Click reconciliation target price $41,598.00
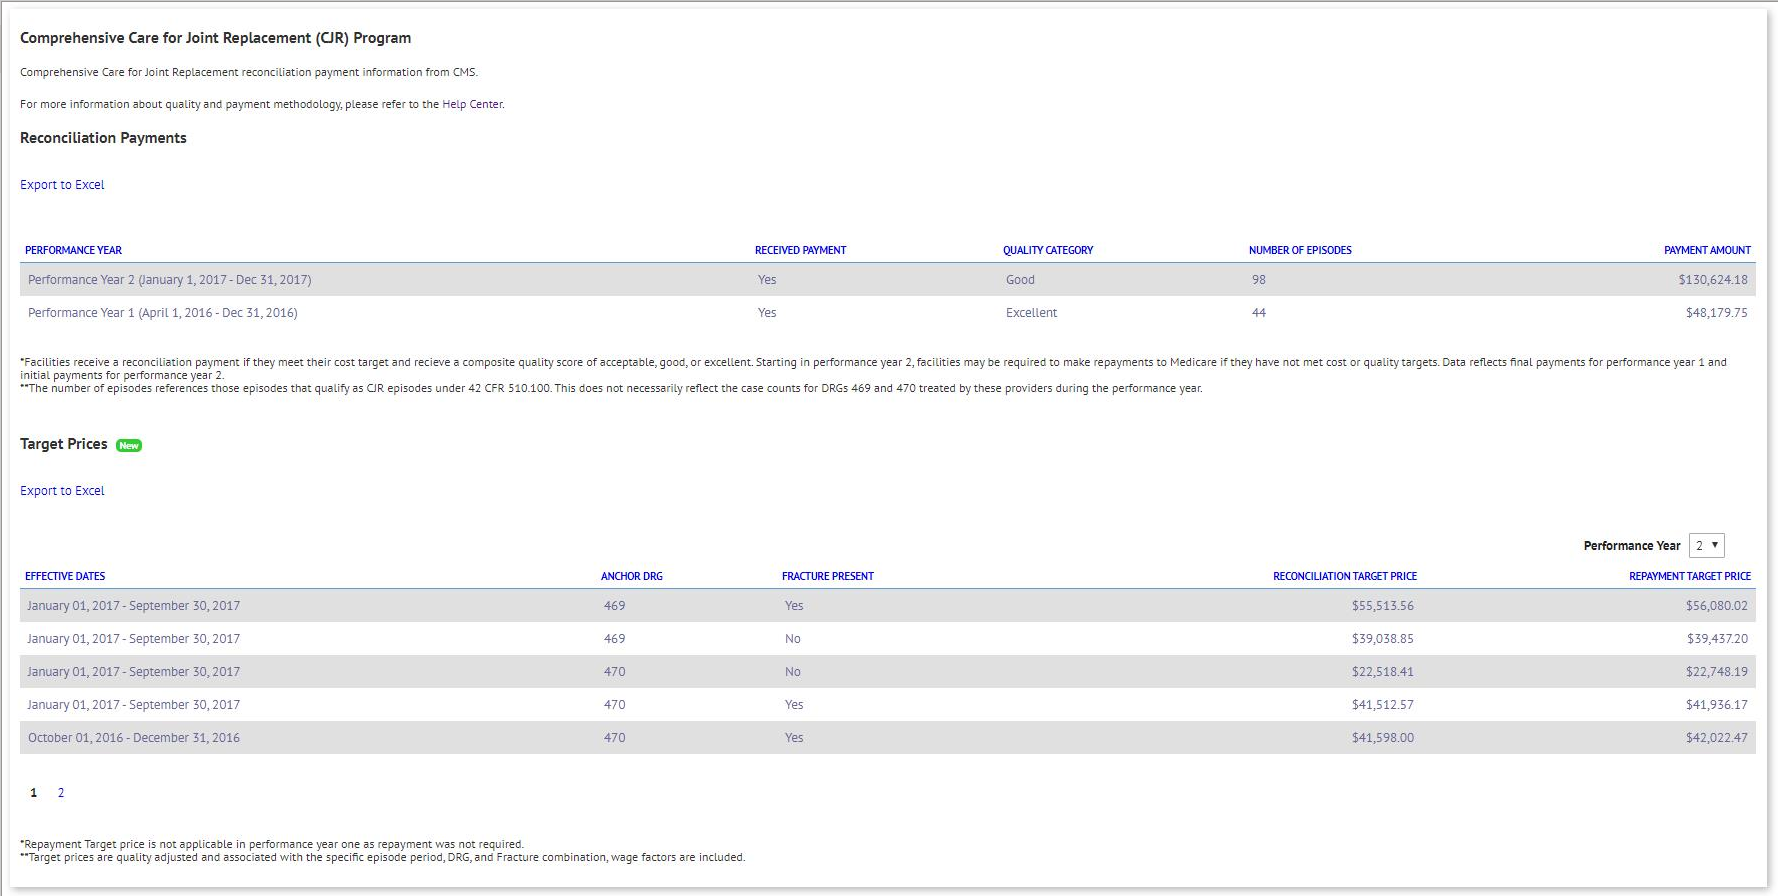Image resolution: width=1778 pixels, height=896 pixels. coord(1383,738)
